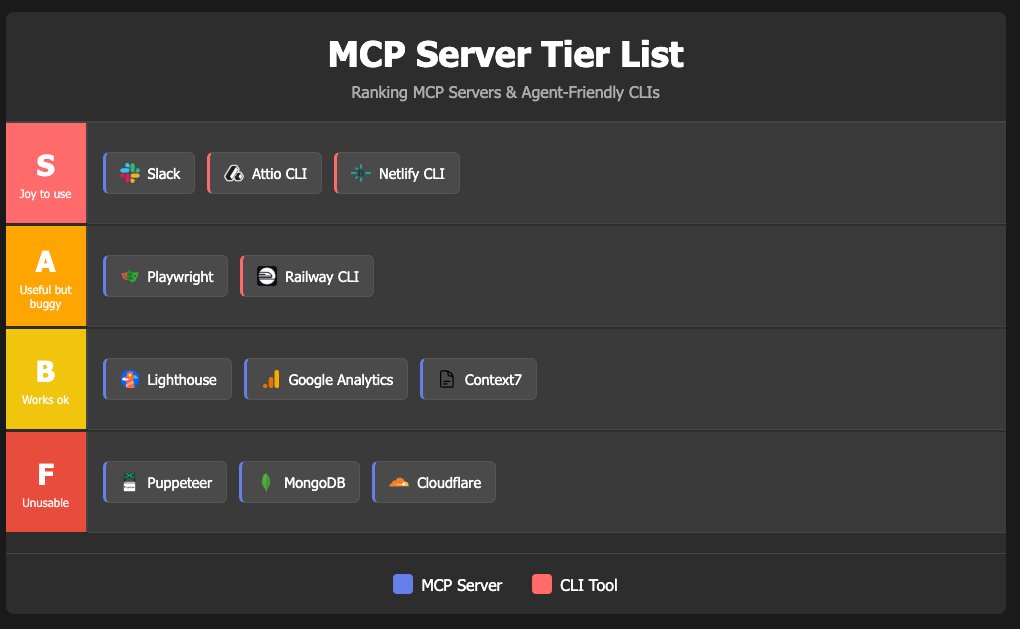Image resolution: width=1020 pixels, height=629 pixels.
Task: Select the Railway CLI label text
Action: (x=321, y=277)
